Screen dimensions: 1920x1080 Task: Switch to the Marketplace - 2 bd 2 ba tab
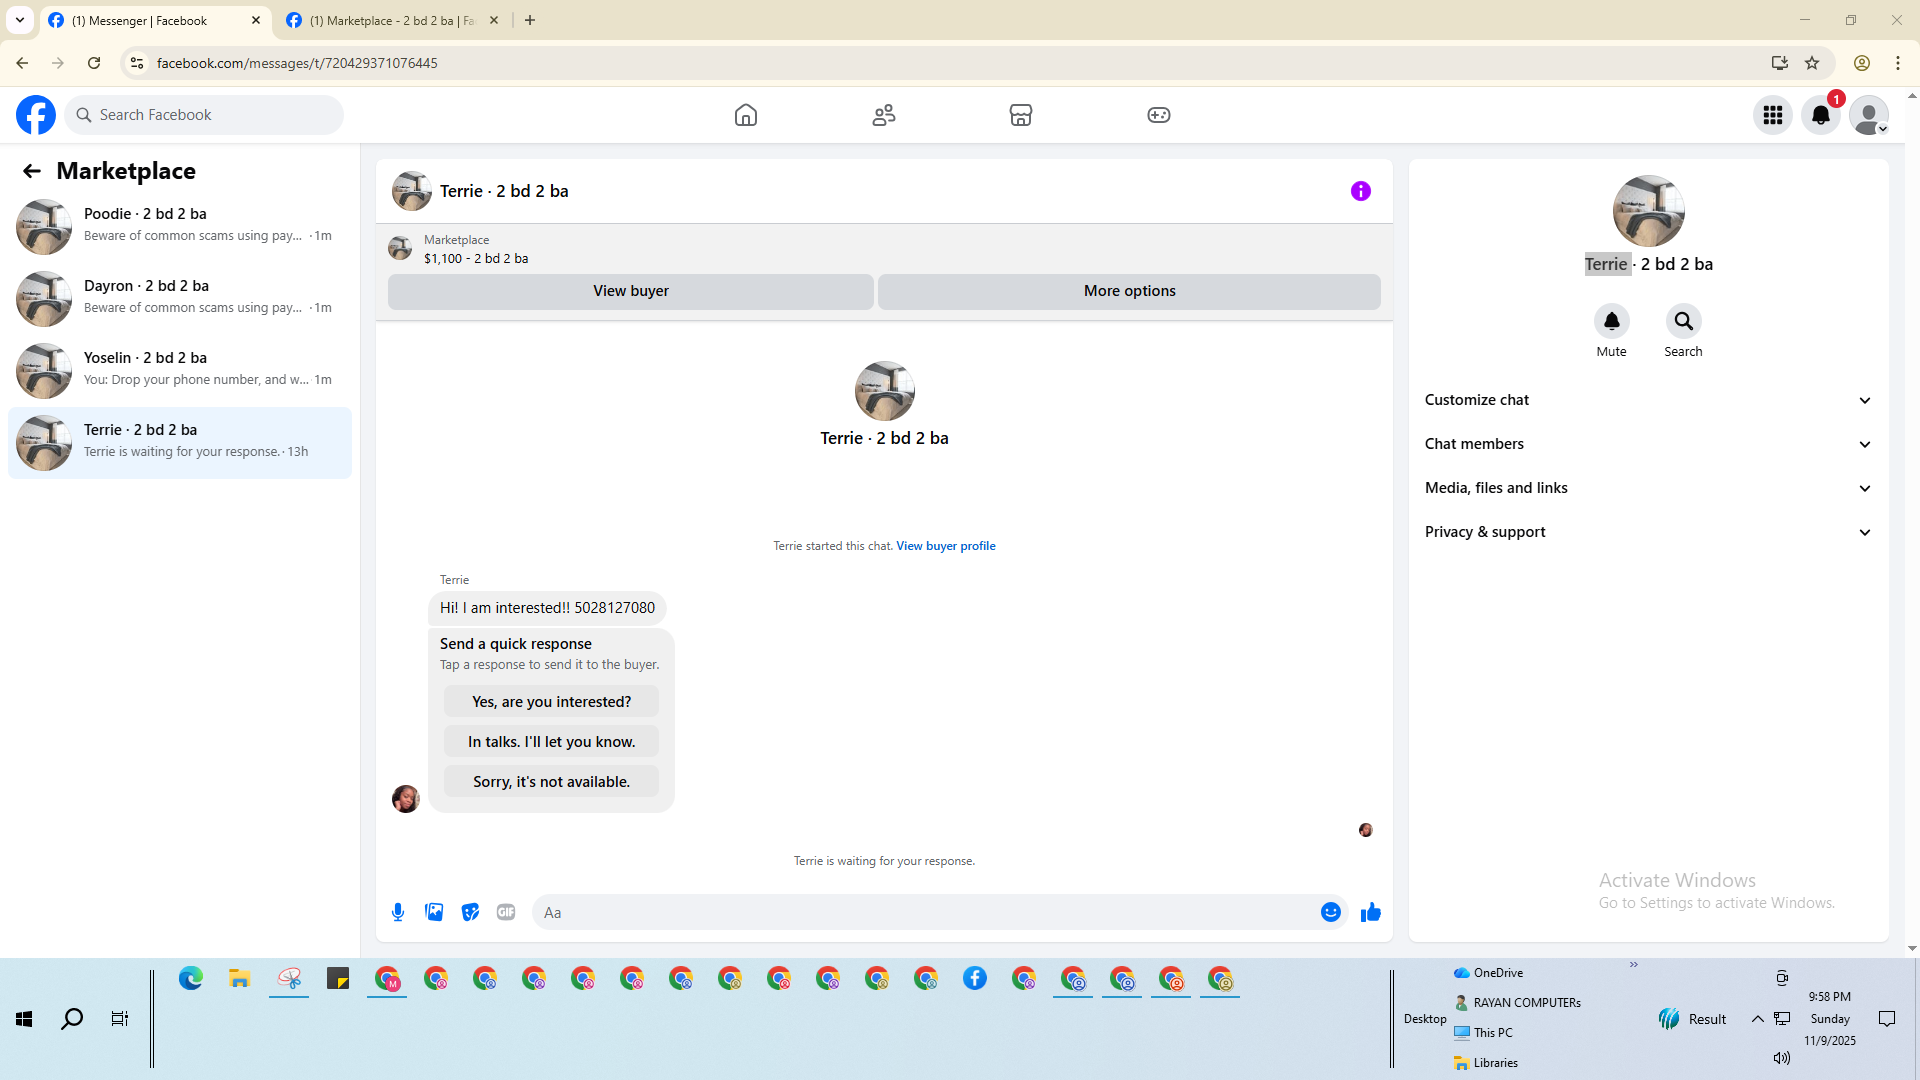coord(390,21)
